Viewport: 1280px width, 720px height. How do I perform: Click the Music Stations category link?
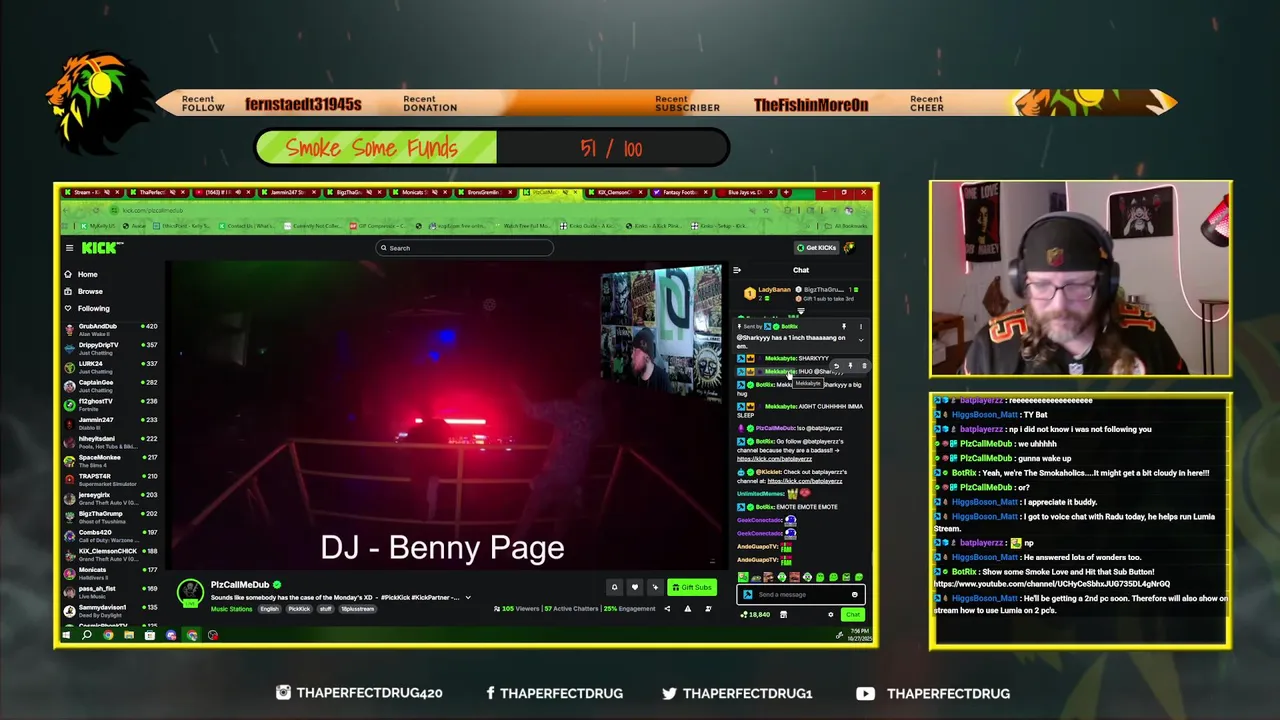231,609
